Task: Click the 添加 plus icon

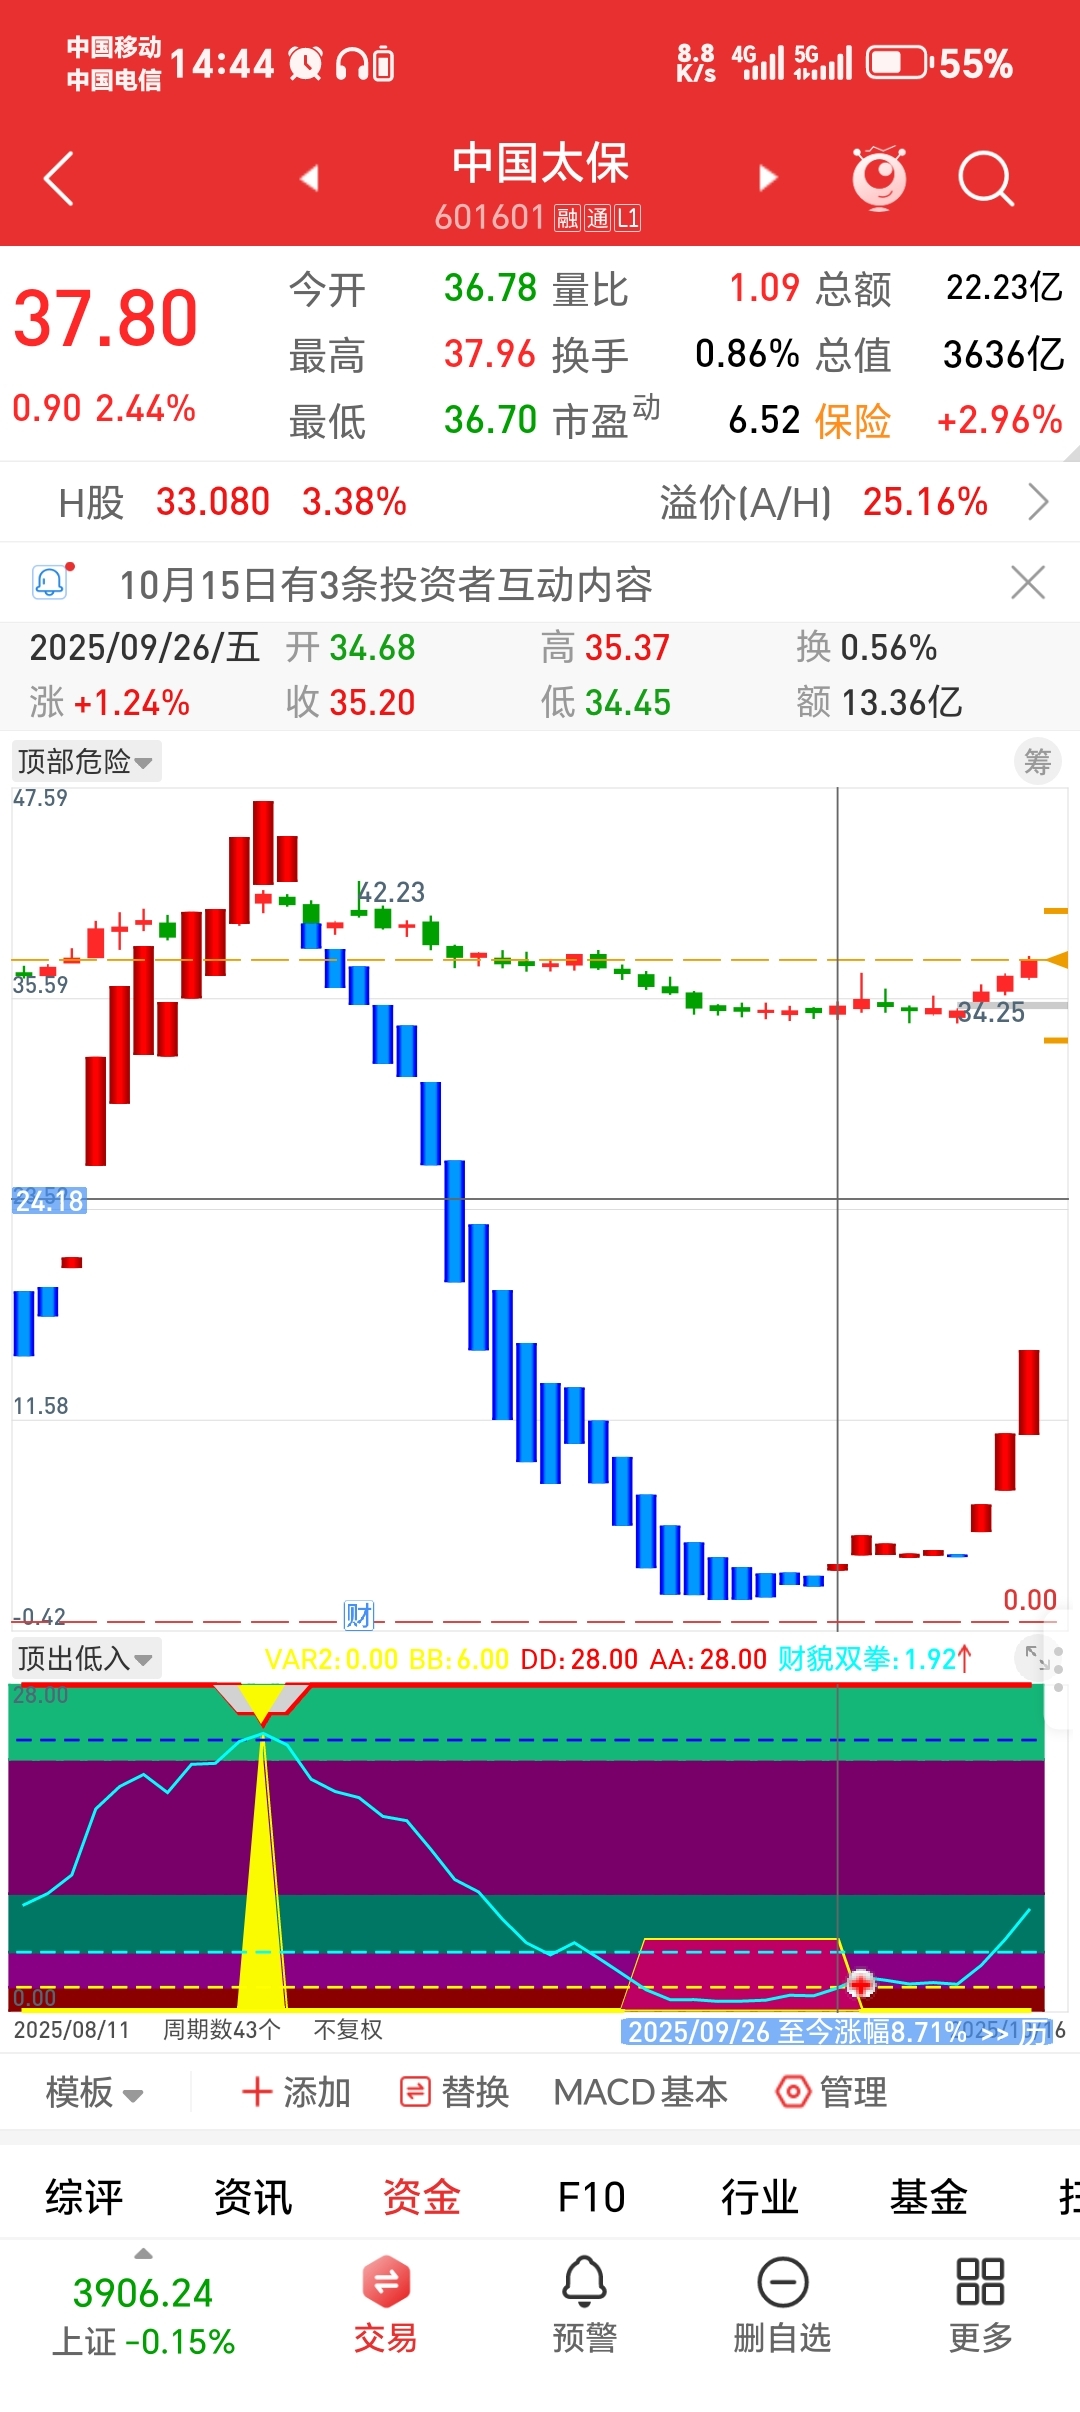Action: (257, 2092)
